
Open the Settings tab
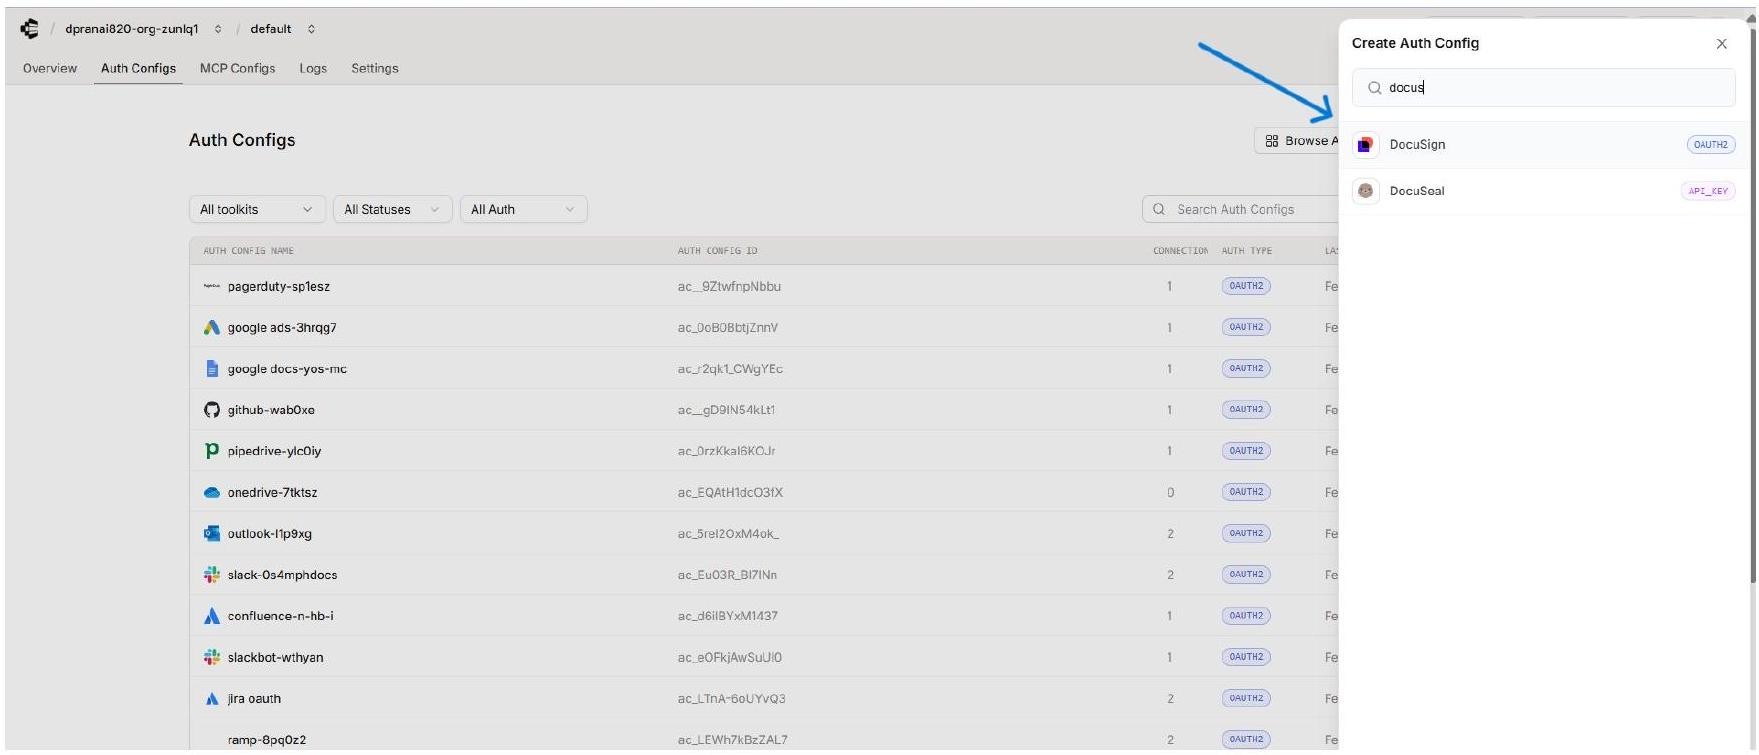tap(375, 68)
